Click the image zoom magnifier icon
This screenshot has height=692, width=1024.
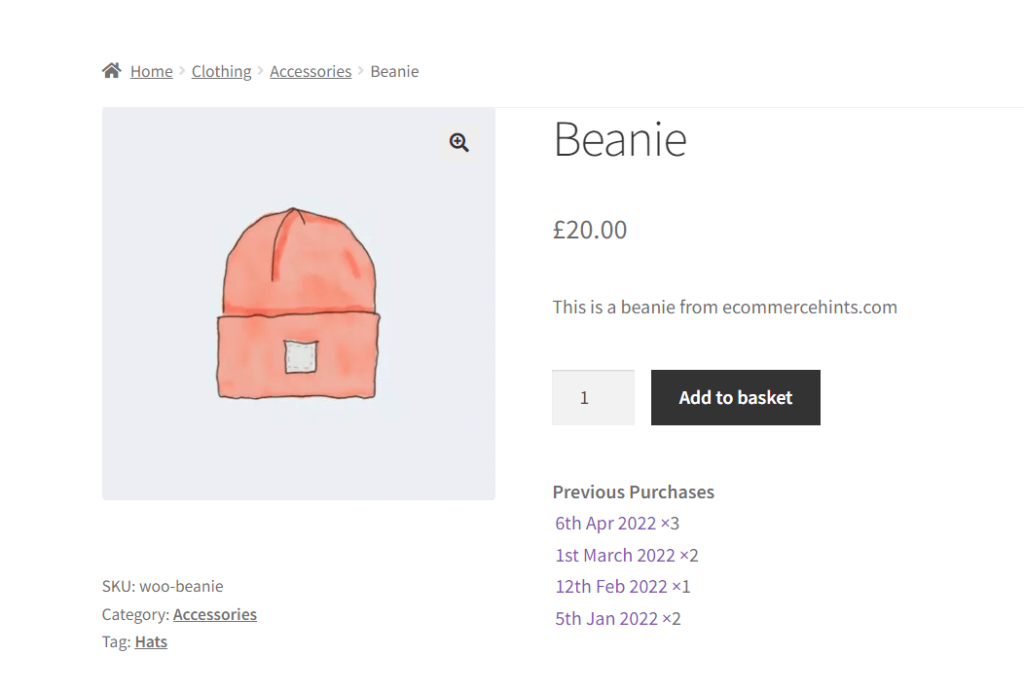tap(459, 142)
